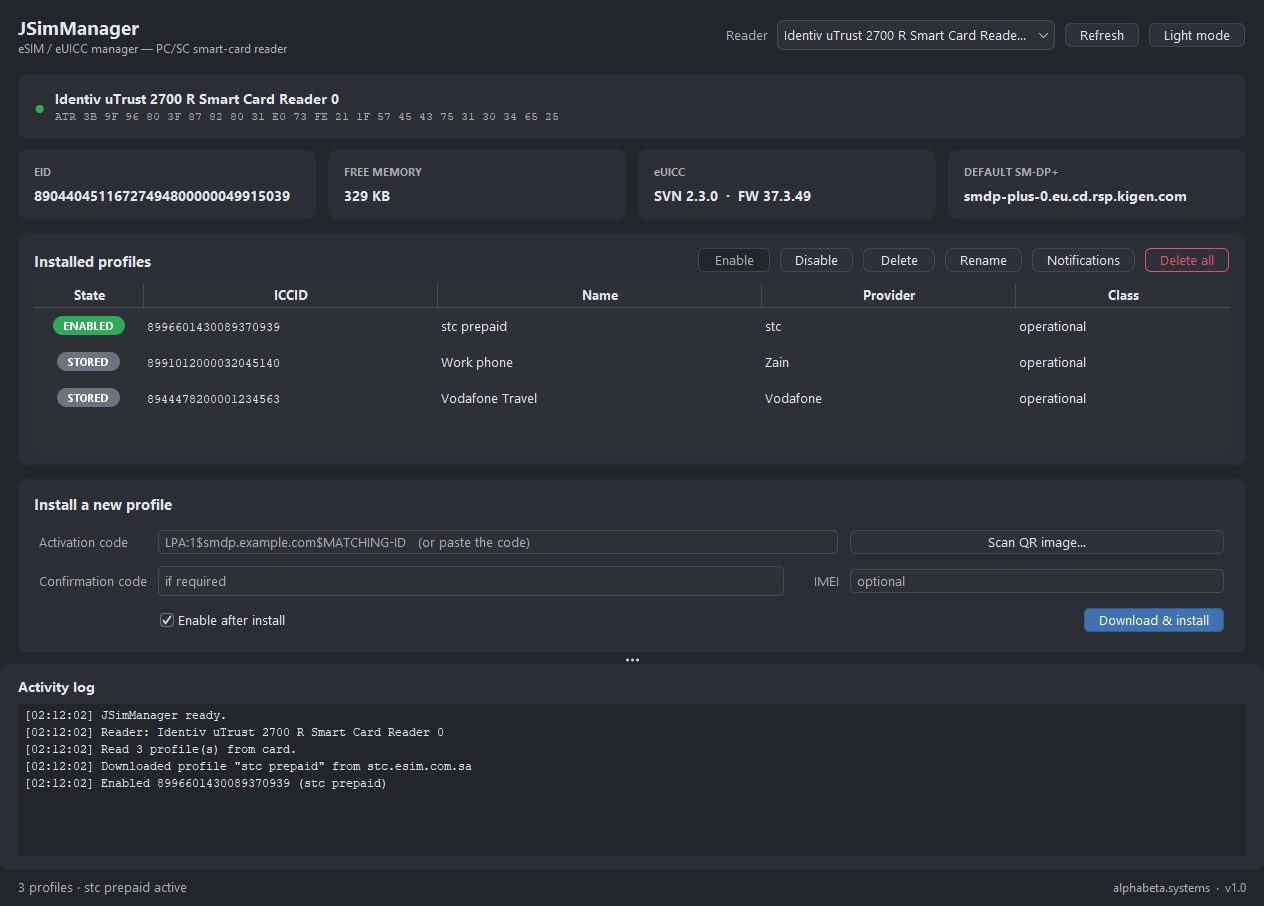The width and height of the screenshot is (1264, 906).
Task: Select the STORED badge of Vodafone Travel
Action: (x=88, y=398)
